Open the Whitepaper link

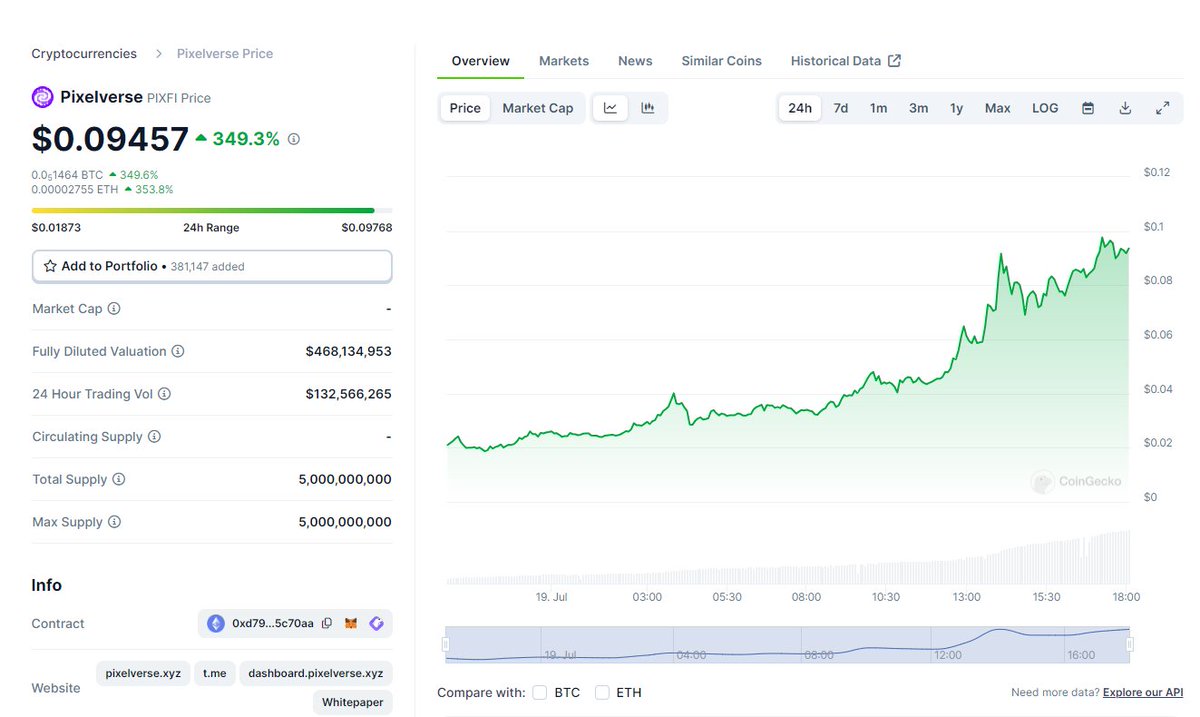[x=353, y=703]
